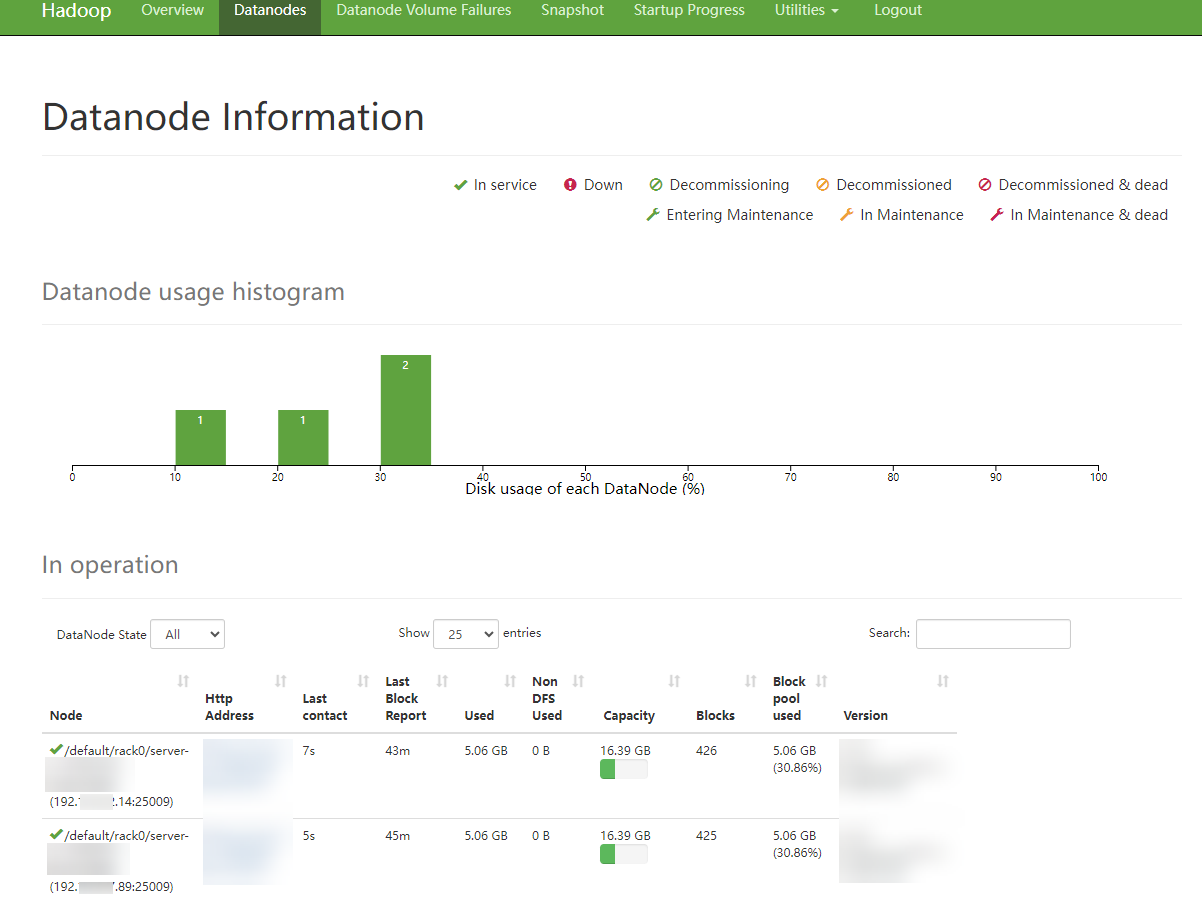Click Last Block Report value 43m
The width and height of the screenshot is (1202, 900).
(x=397, y=750)
